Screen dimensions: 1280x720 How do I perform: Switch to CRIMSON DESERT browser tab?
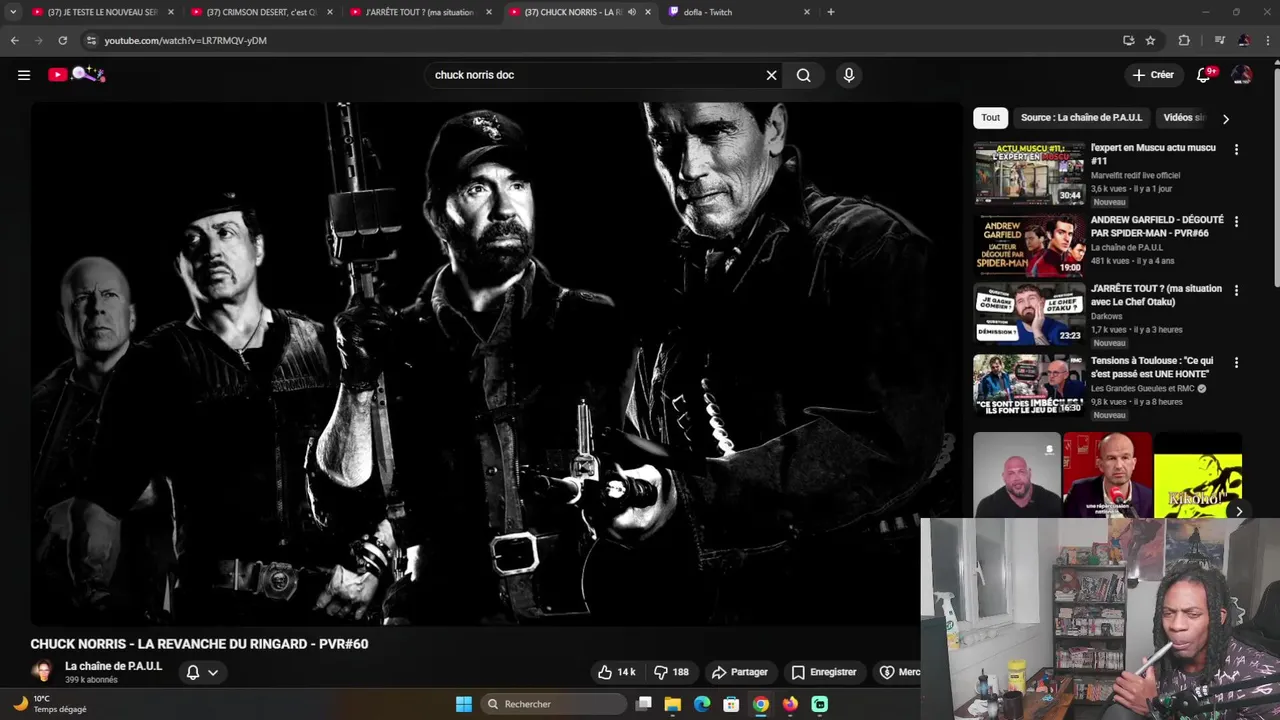(261, 12)
